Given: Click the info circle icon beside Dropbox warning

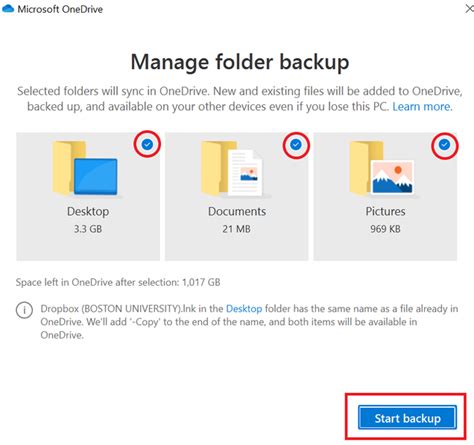Looking at the screenshot, I should (x=24, y=310).
